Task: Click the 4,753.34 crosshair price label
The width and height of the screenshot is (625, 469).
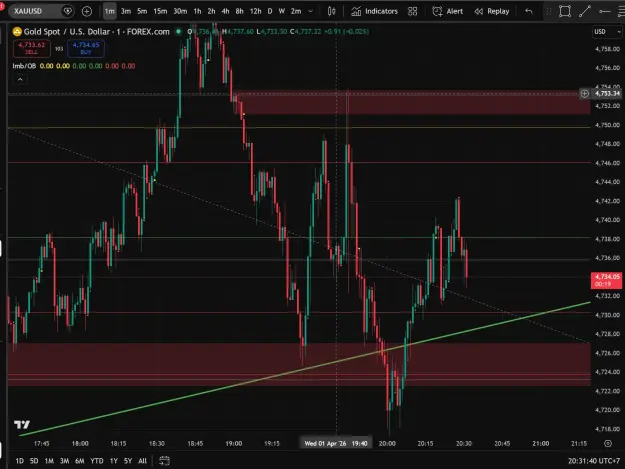Action: coord(607,94)
